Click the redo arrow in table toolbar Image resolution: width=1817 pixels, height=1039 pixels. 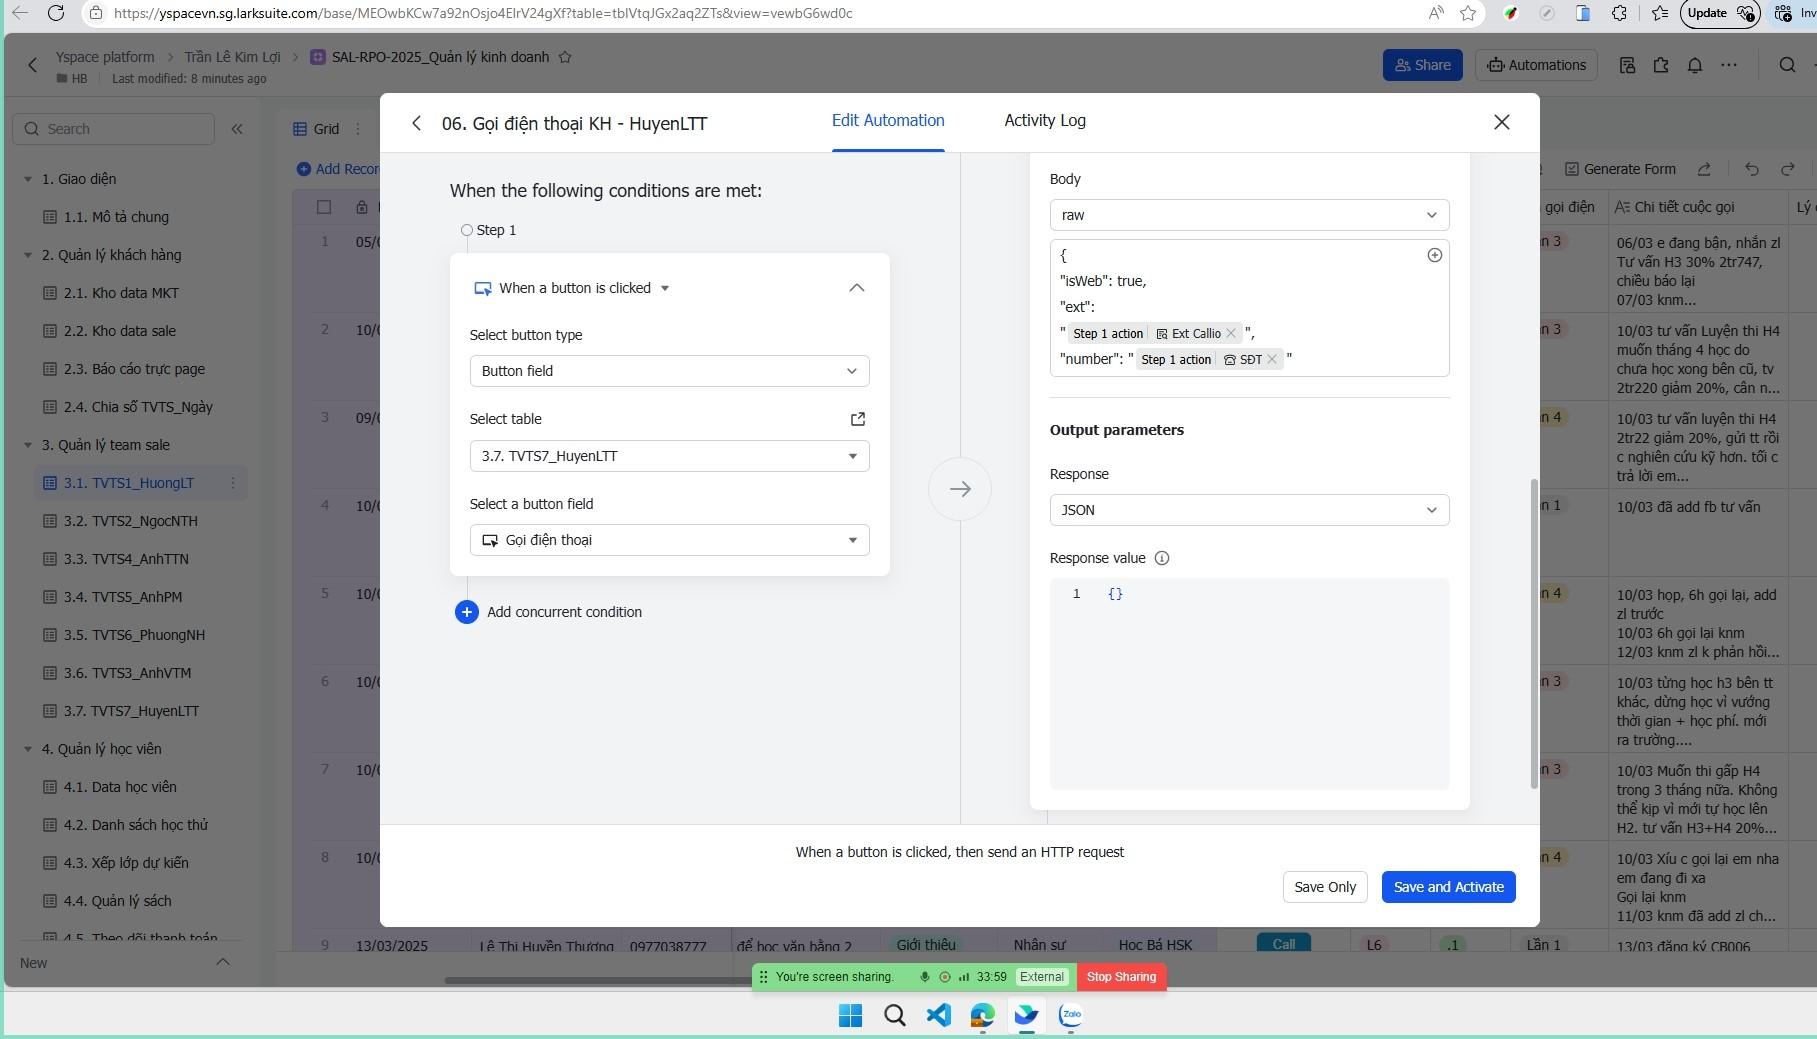click(x=1788, y=169)
